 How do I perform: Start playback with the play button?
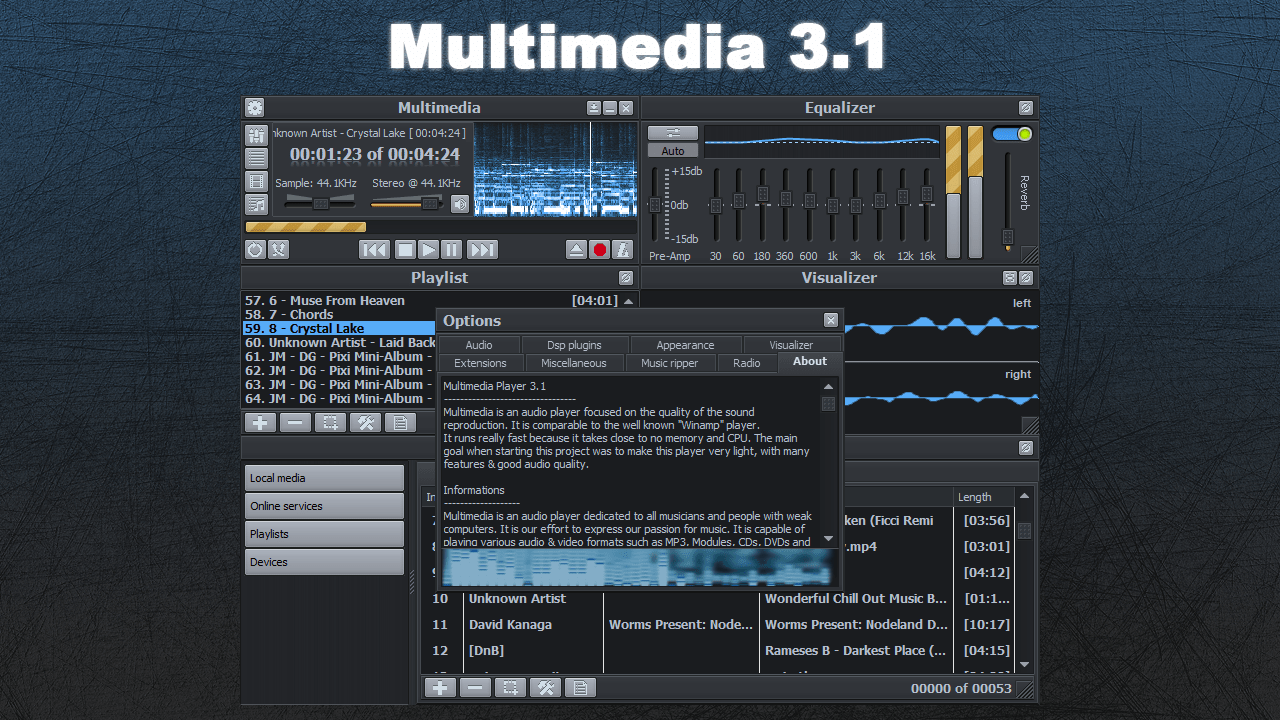coord(428,250)
